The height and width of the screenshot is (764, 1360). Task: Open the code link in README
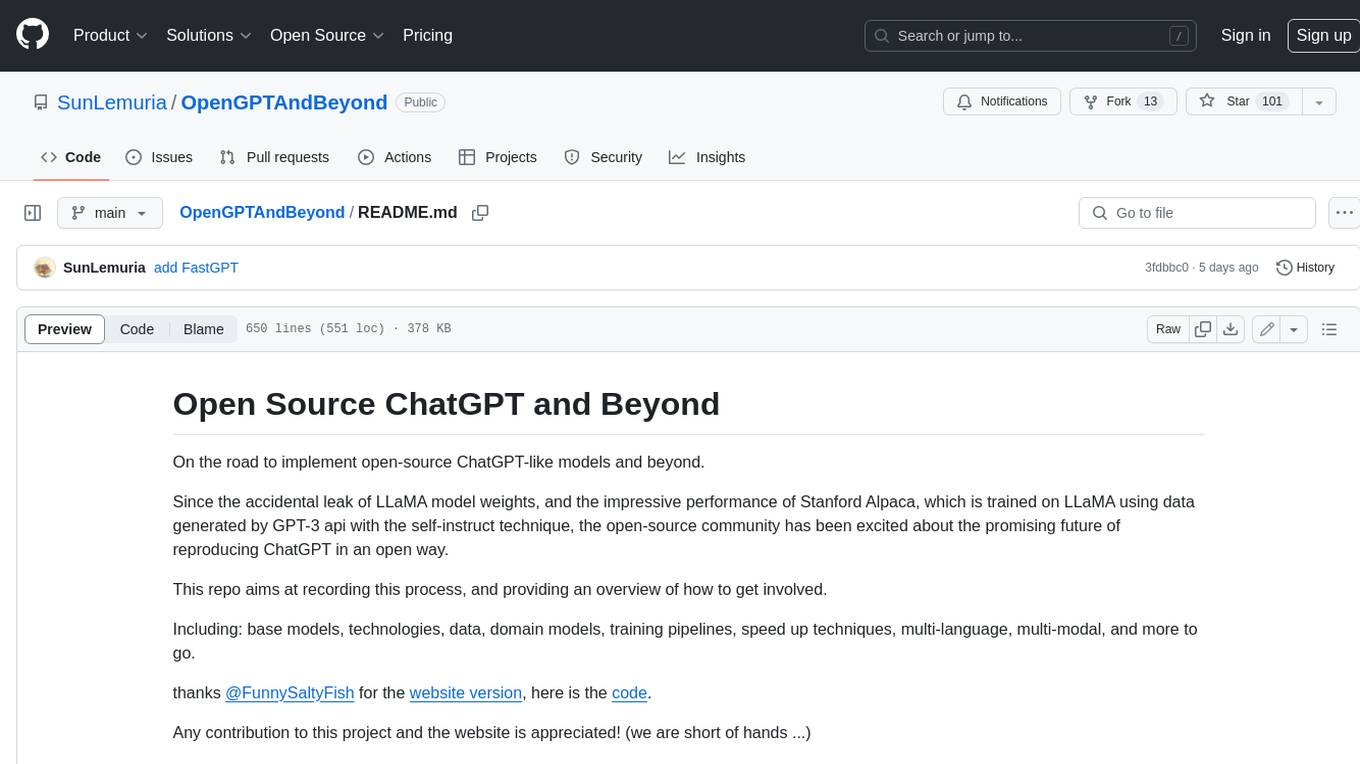pos(630,693)
